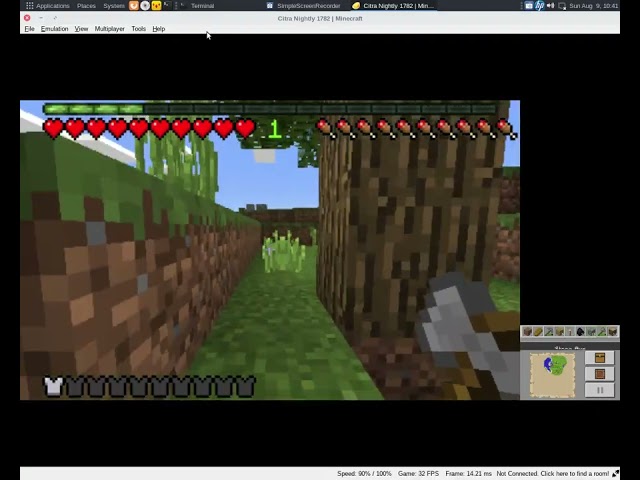
Task: Click the calendar tray icon
Action: click(x=529, y=6)
